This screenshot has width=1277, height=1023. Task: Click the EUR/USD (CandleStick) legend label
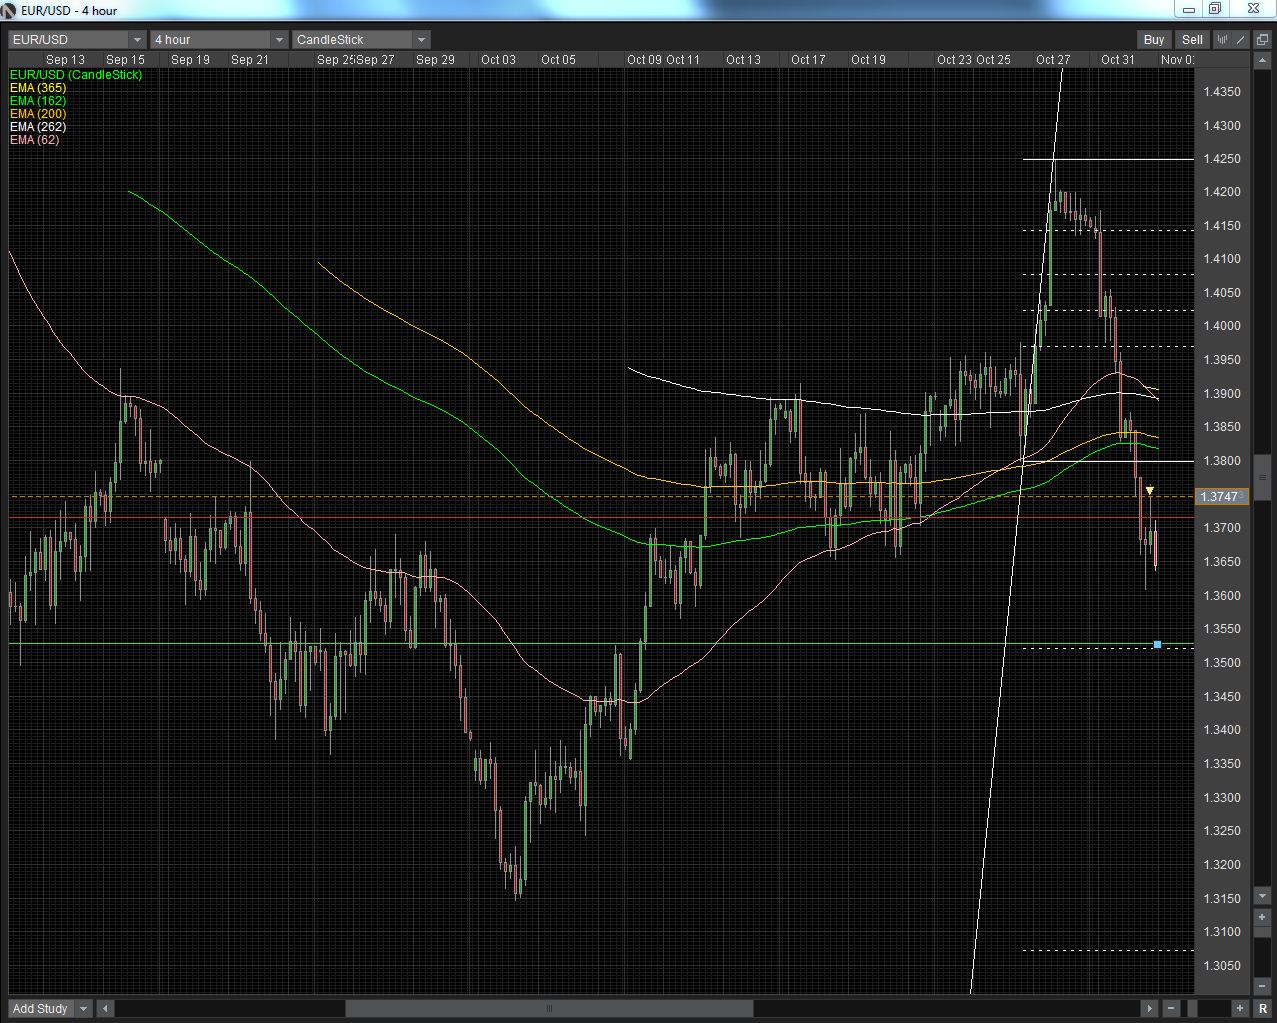click(76, 75)
